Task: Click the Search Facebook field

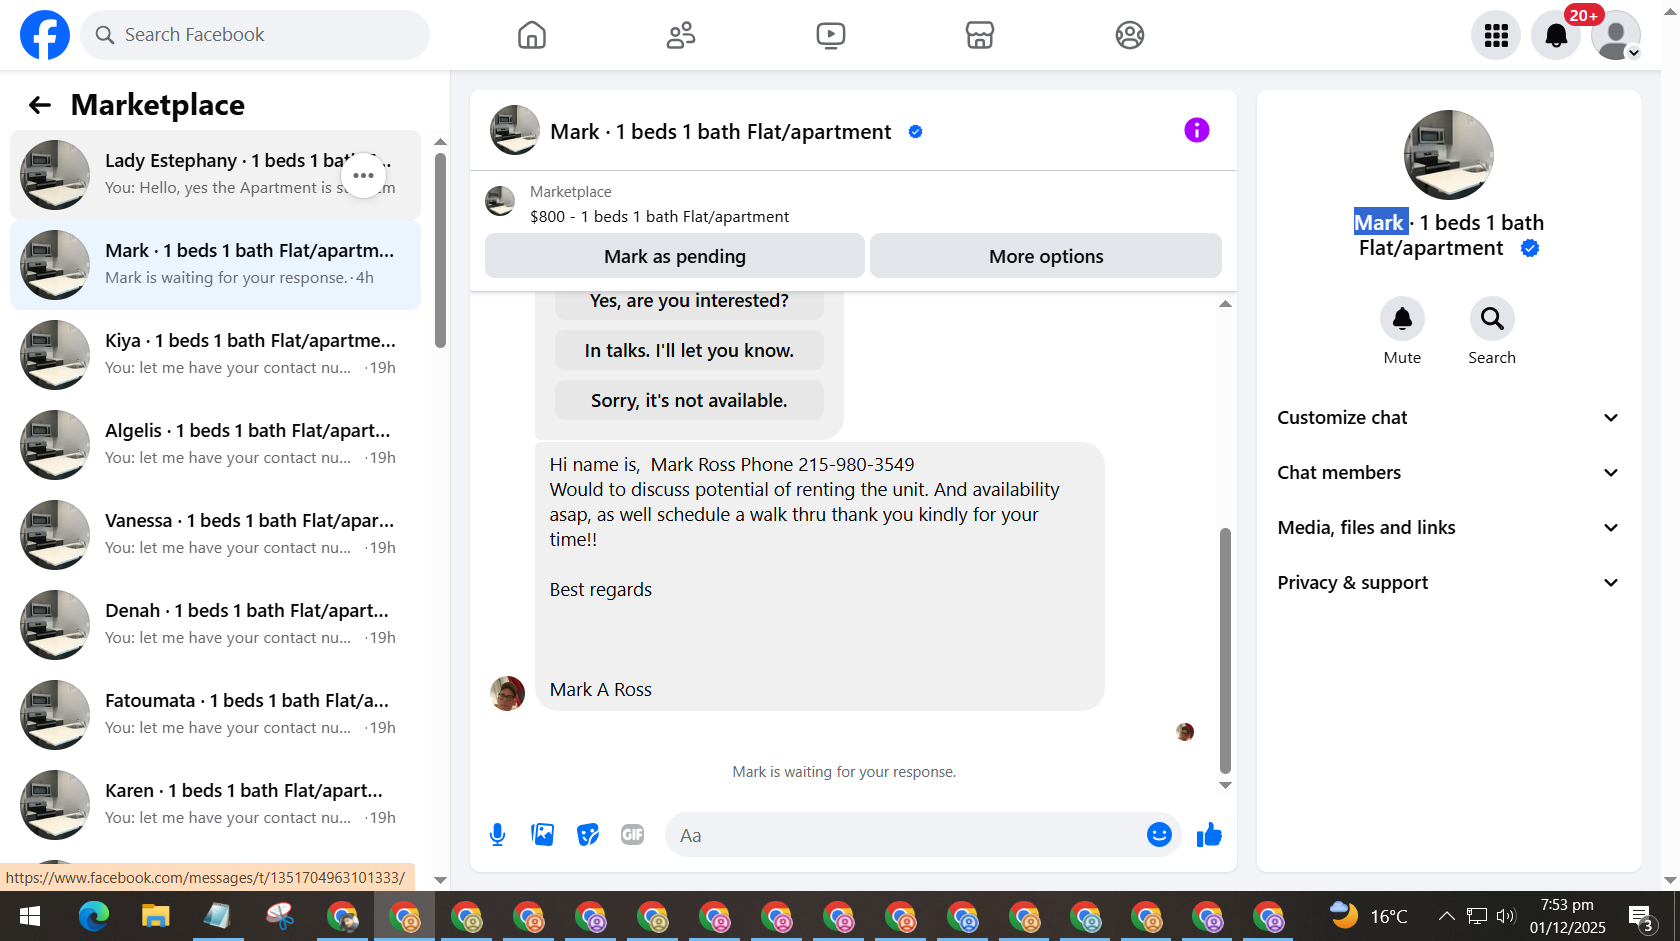Action: tap(255, 35)
